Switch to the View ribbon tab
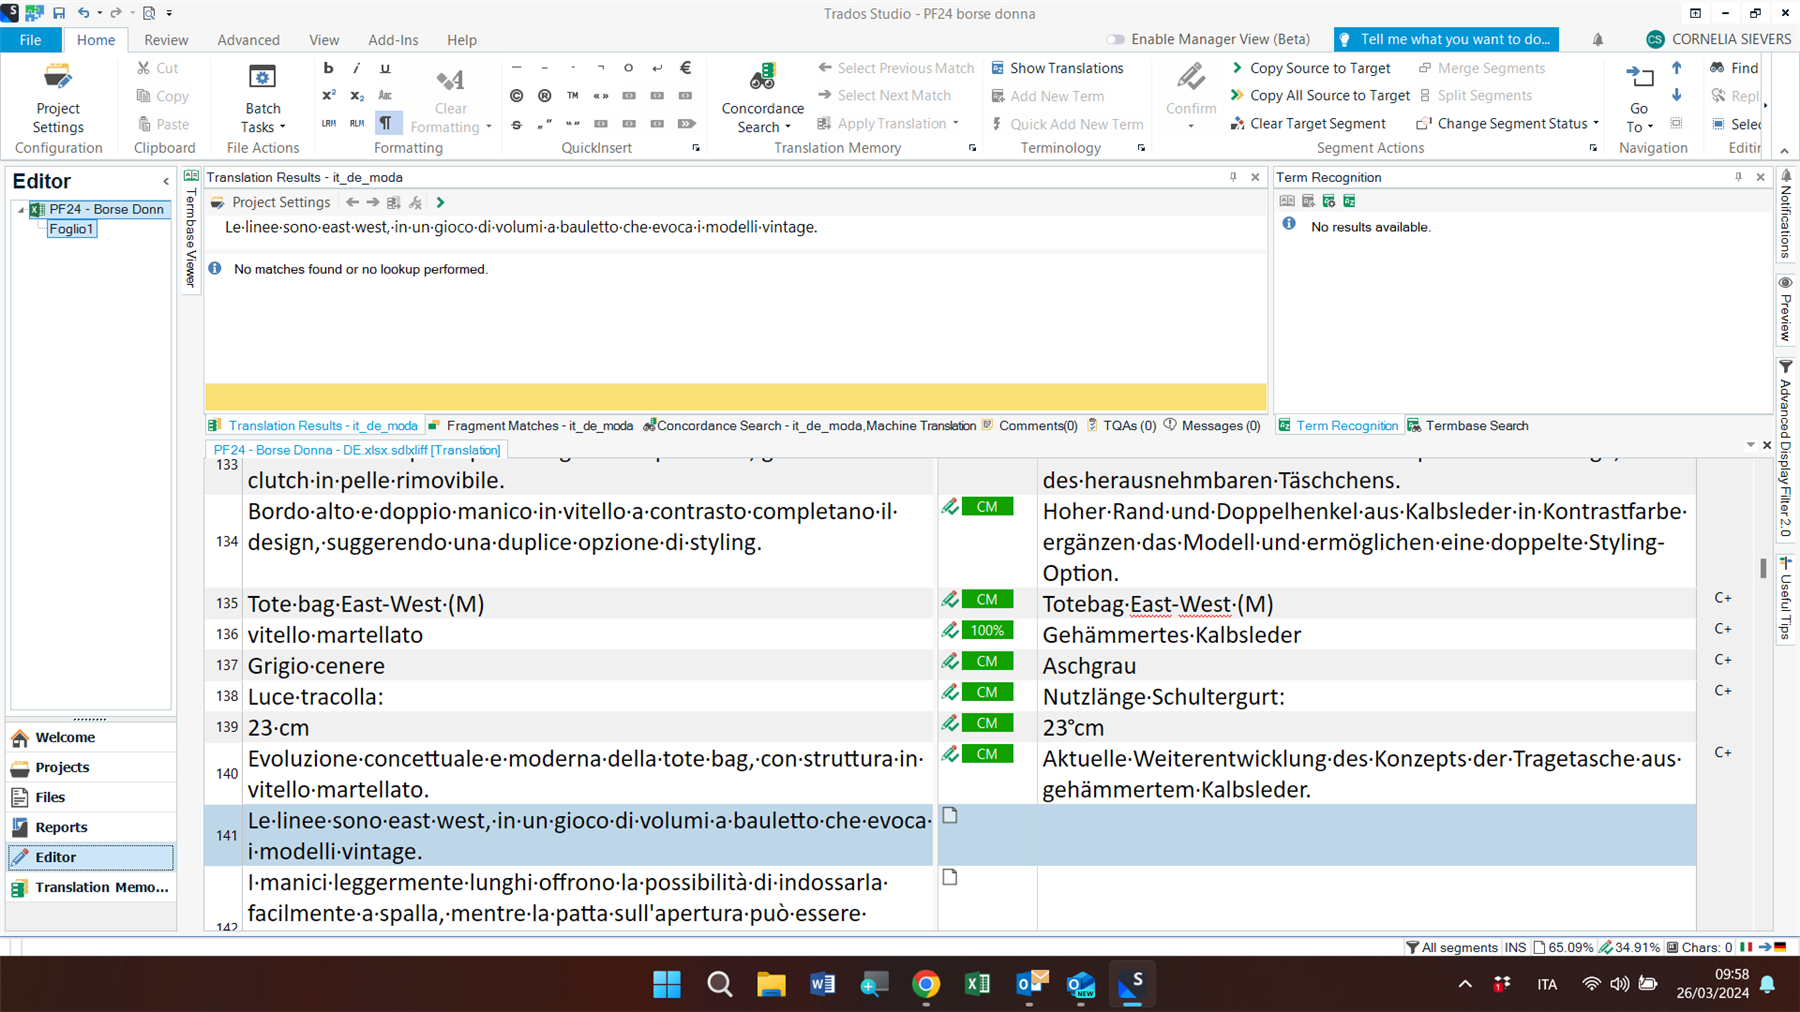Image resolution: width=1800 pixels, height=1012 pixels. [324, 39]
